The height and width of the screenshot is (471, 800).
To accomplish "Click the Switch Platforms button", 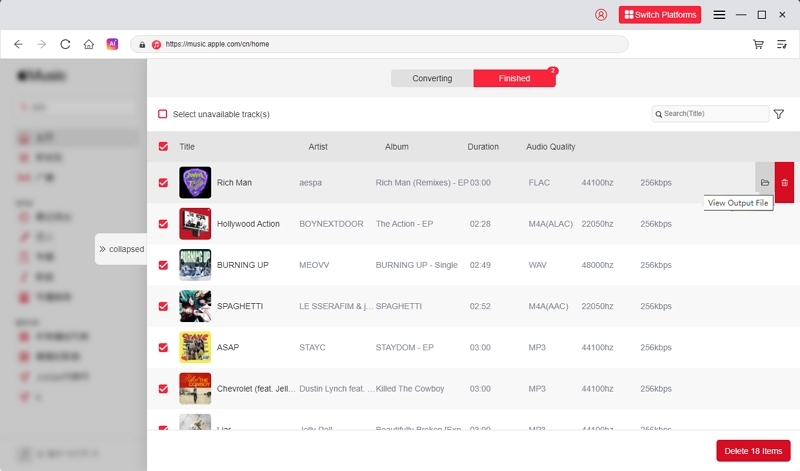I will (x=660, y=15).
